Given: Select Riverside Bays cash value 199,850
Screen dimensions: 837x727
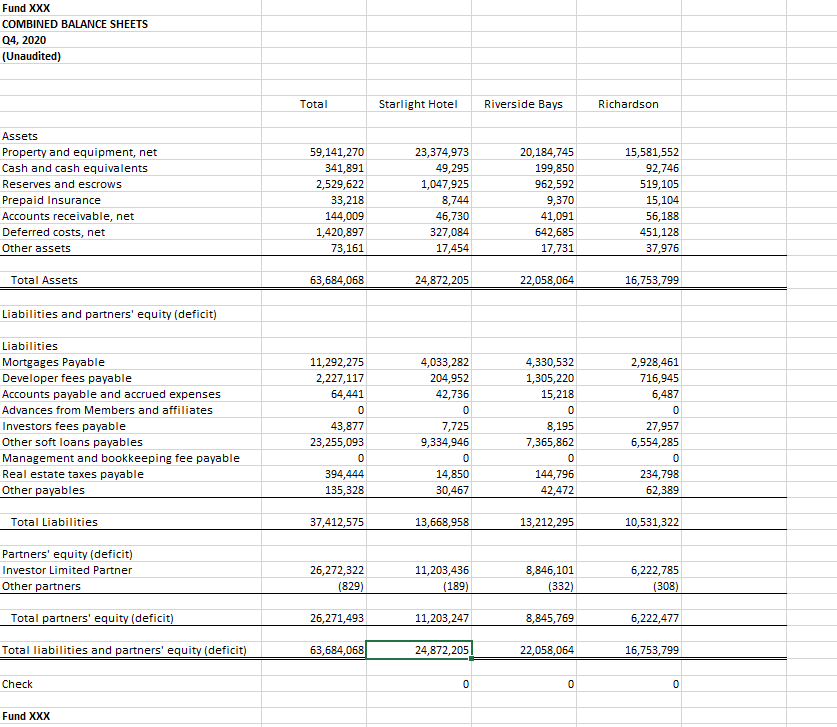Looking at the screenshot, I should (555, 168).
